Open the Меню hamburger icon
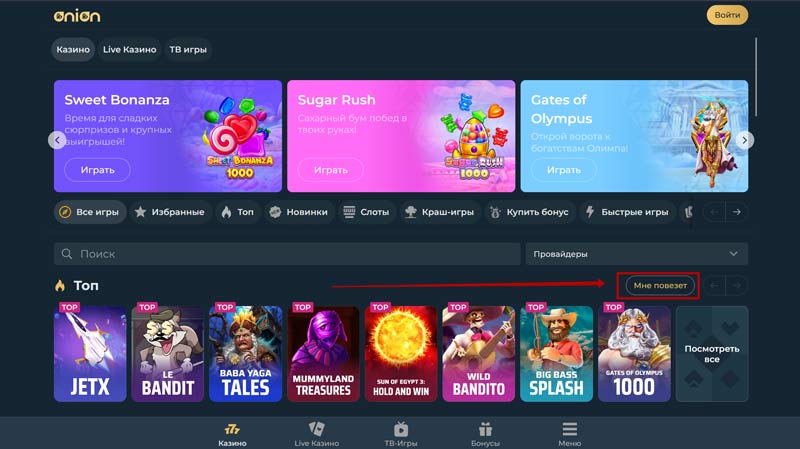This screenshot has width=800, height=449. [x=569, y=429]
